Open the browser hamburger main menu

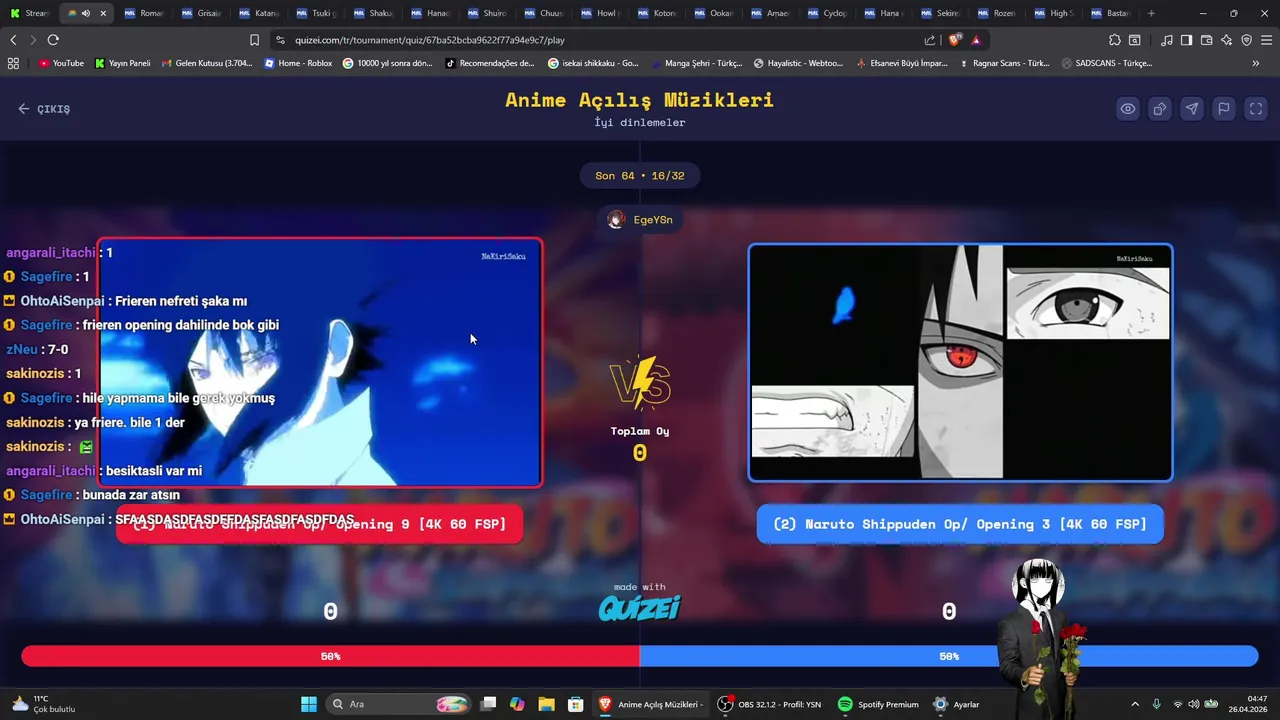click(x=1267, y=40)
